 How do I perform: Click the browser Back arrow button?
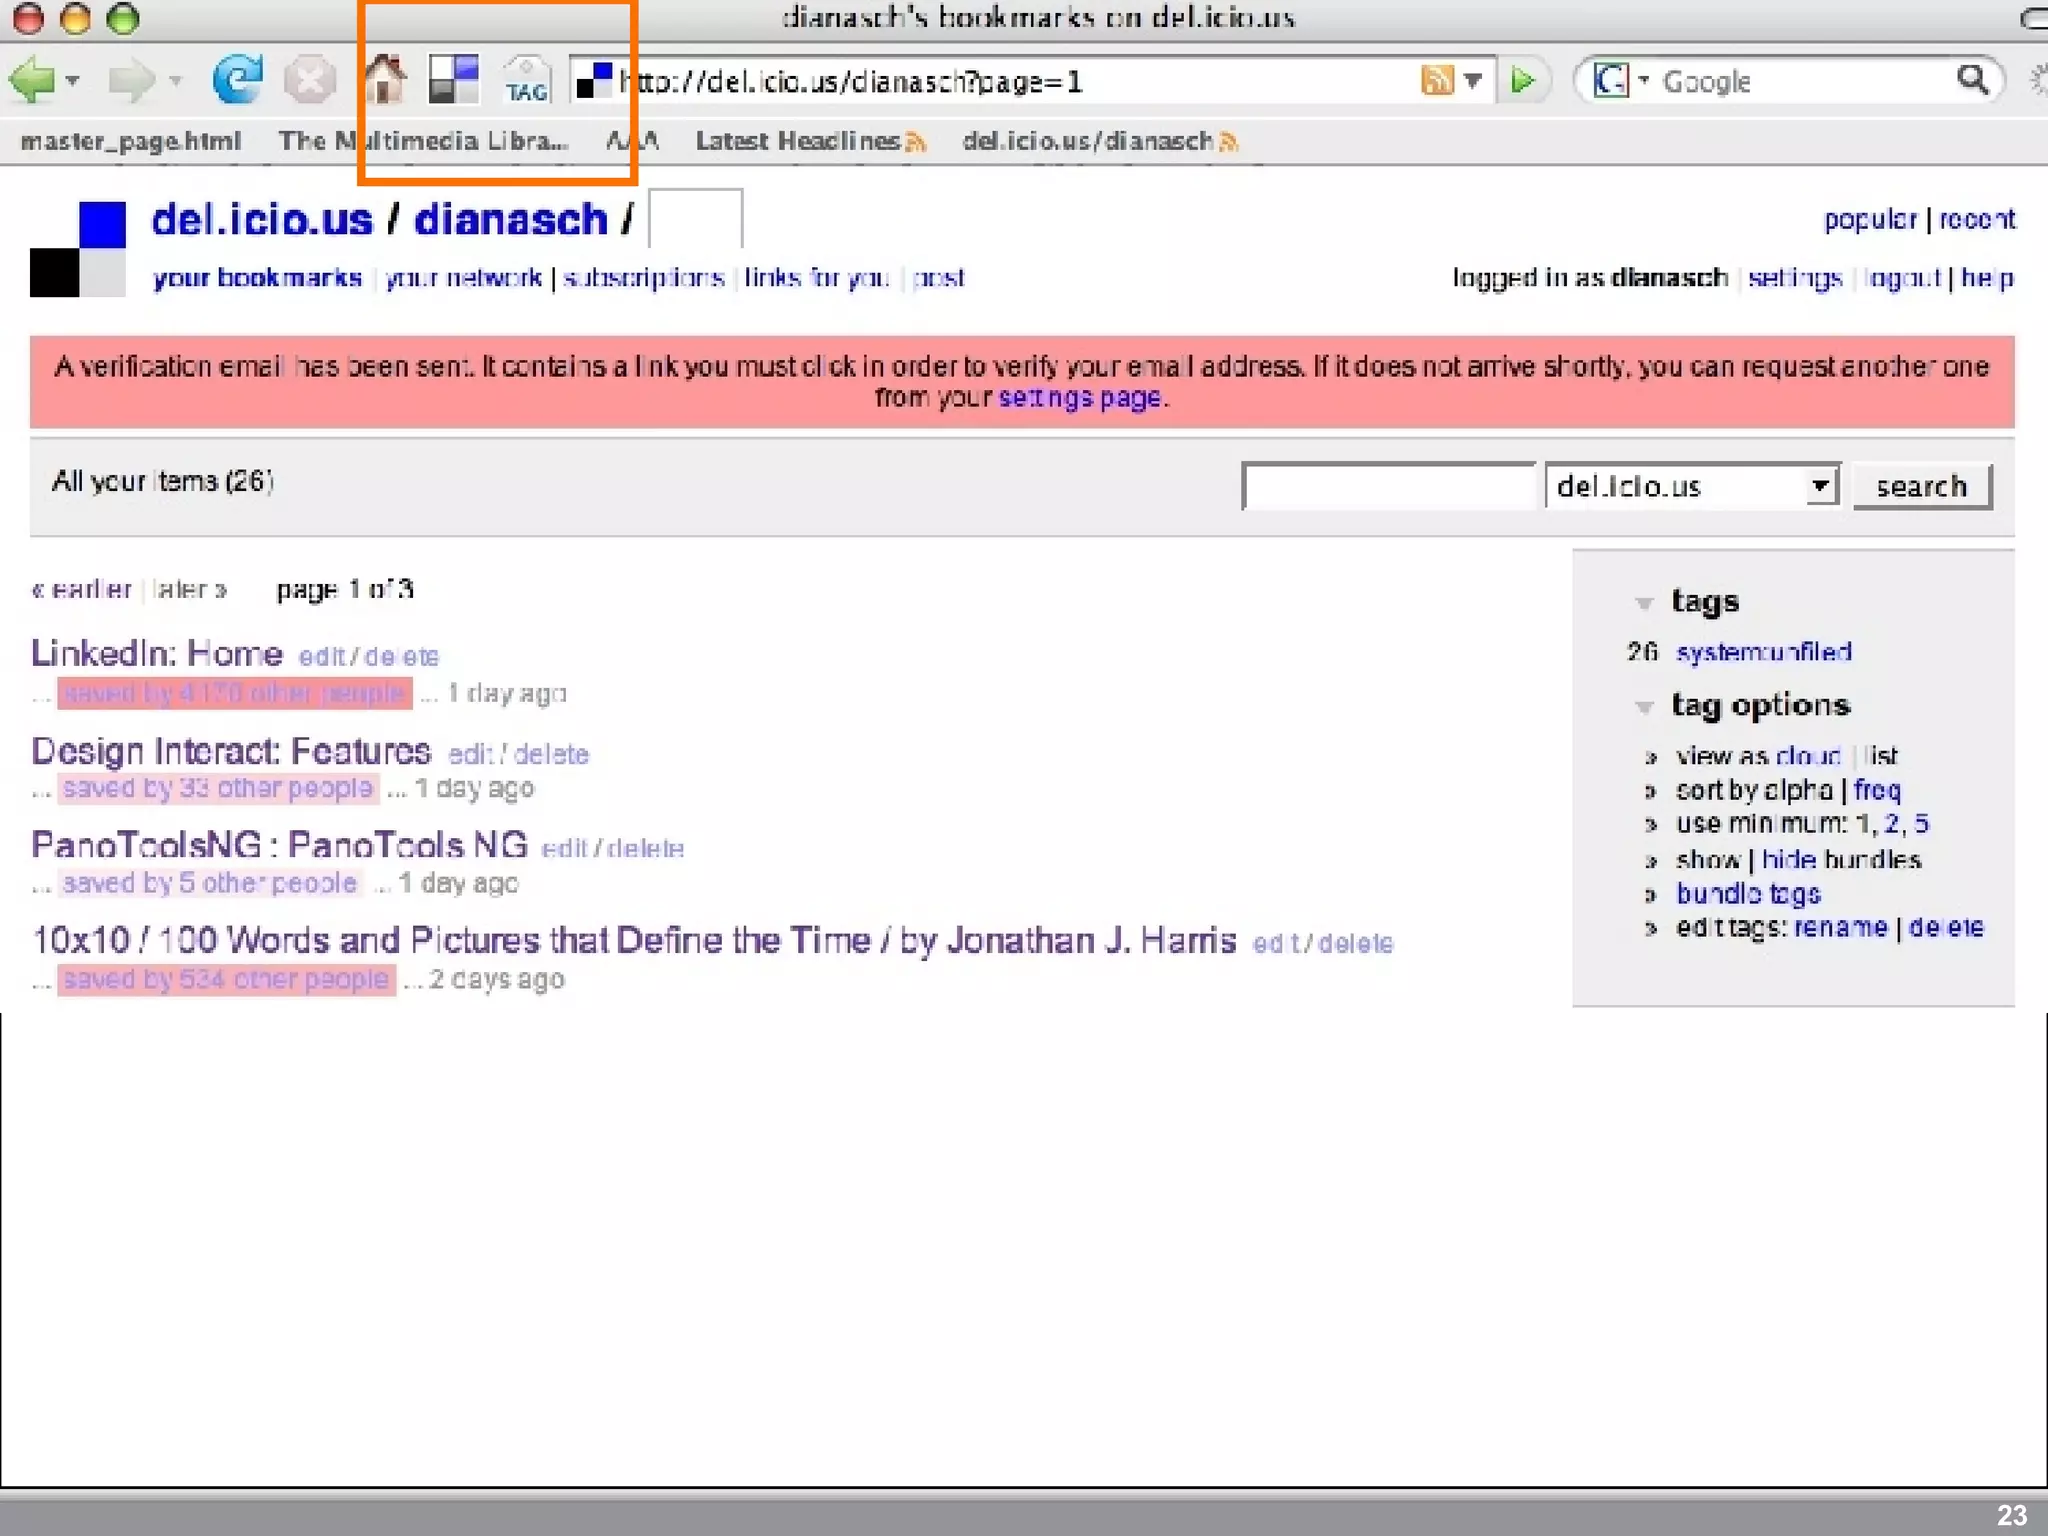[32, 80]
